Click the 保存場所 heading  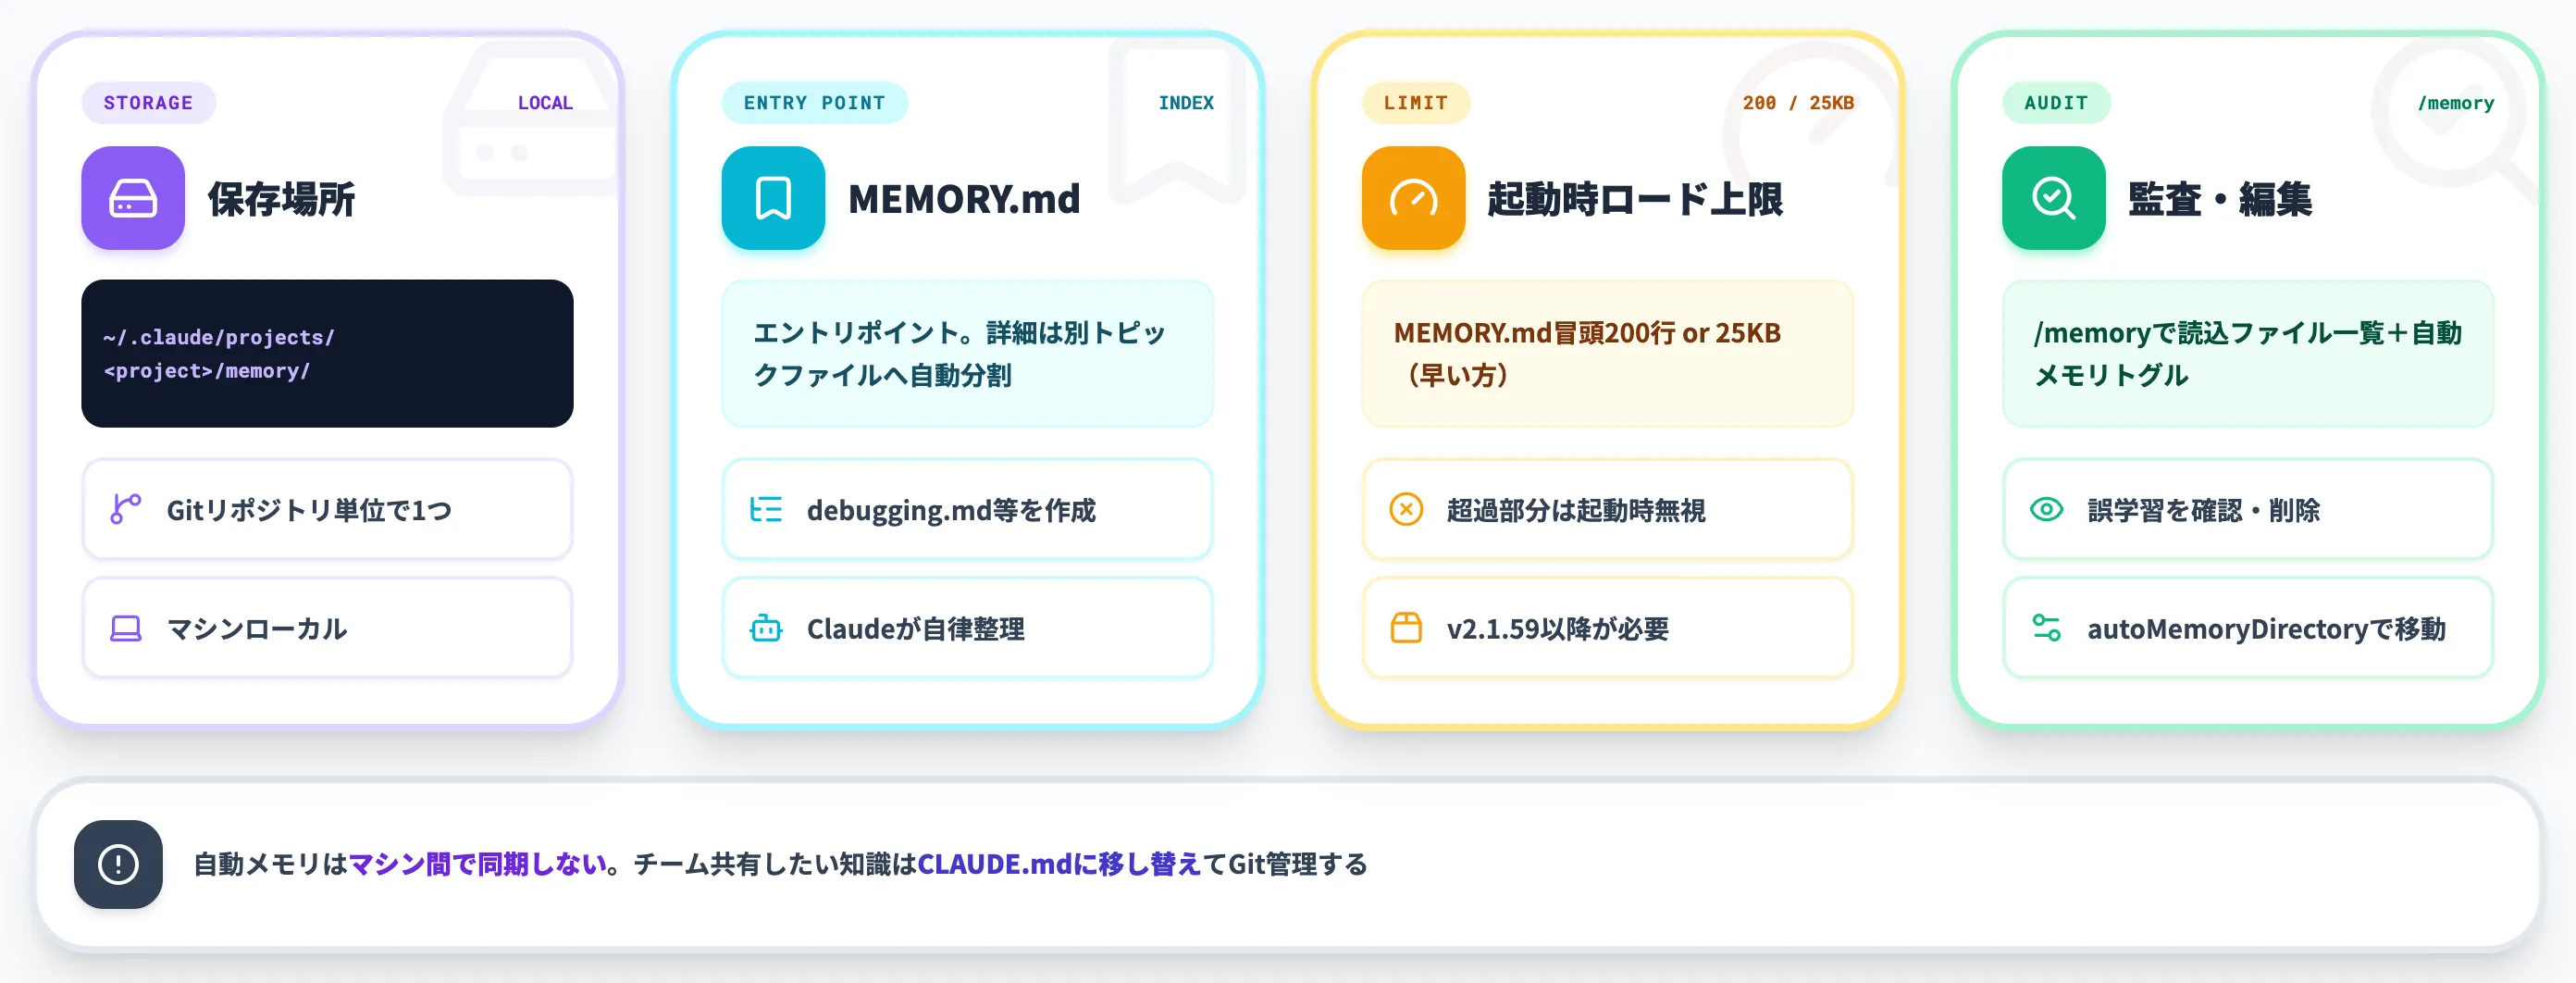281,199
